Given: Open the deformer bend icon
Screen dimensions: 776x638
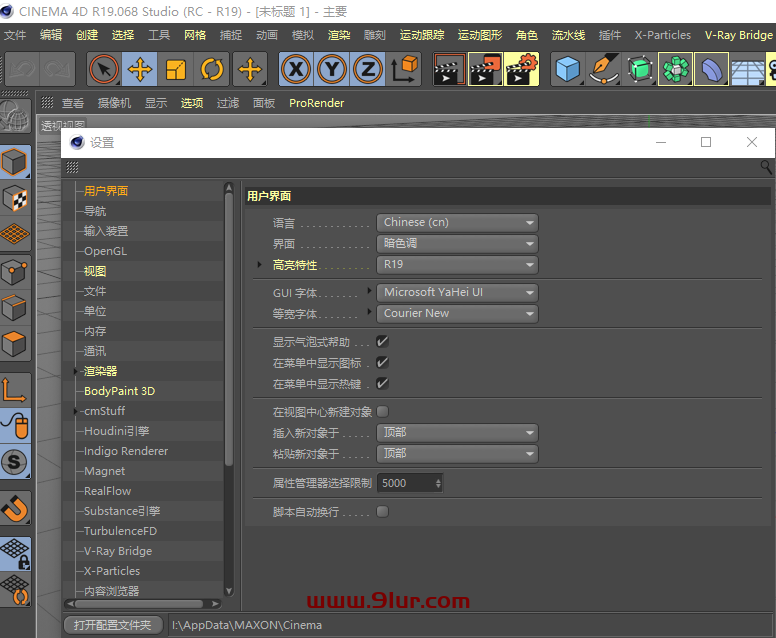Looking at the screenshot, I should click(x=712, y=69).
